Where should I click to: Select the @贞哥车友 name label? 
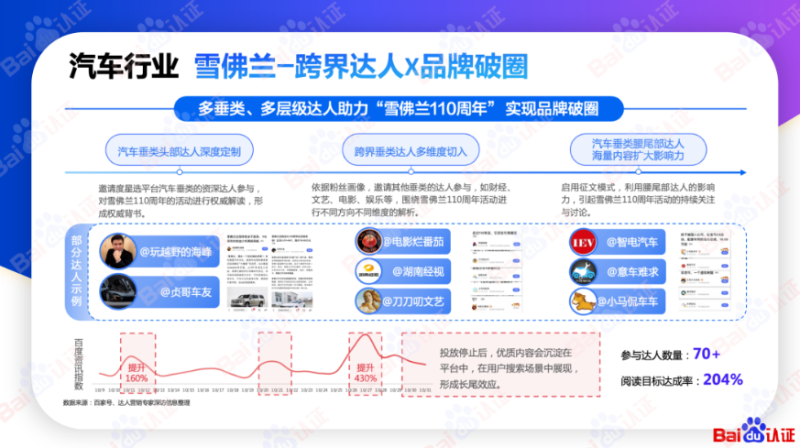(x=186, y=292)
